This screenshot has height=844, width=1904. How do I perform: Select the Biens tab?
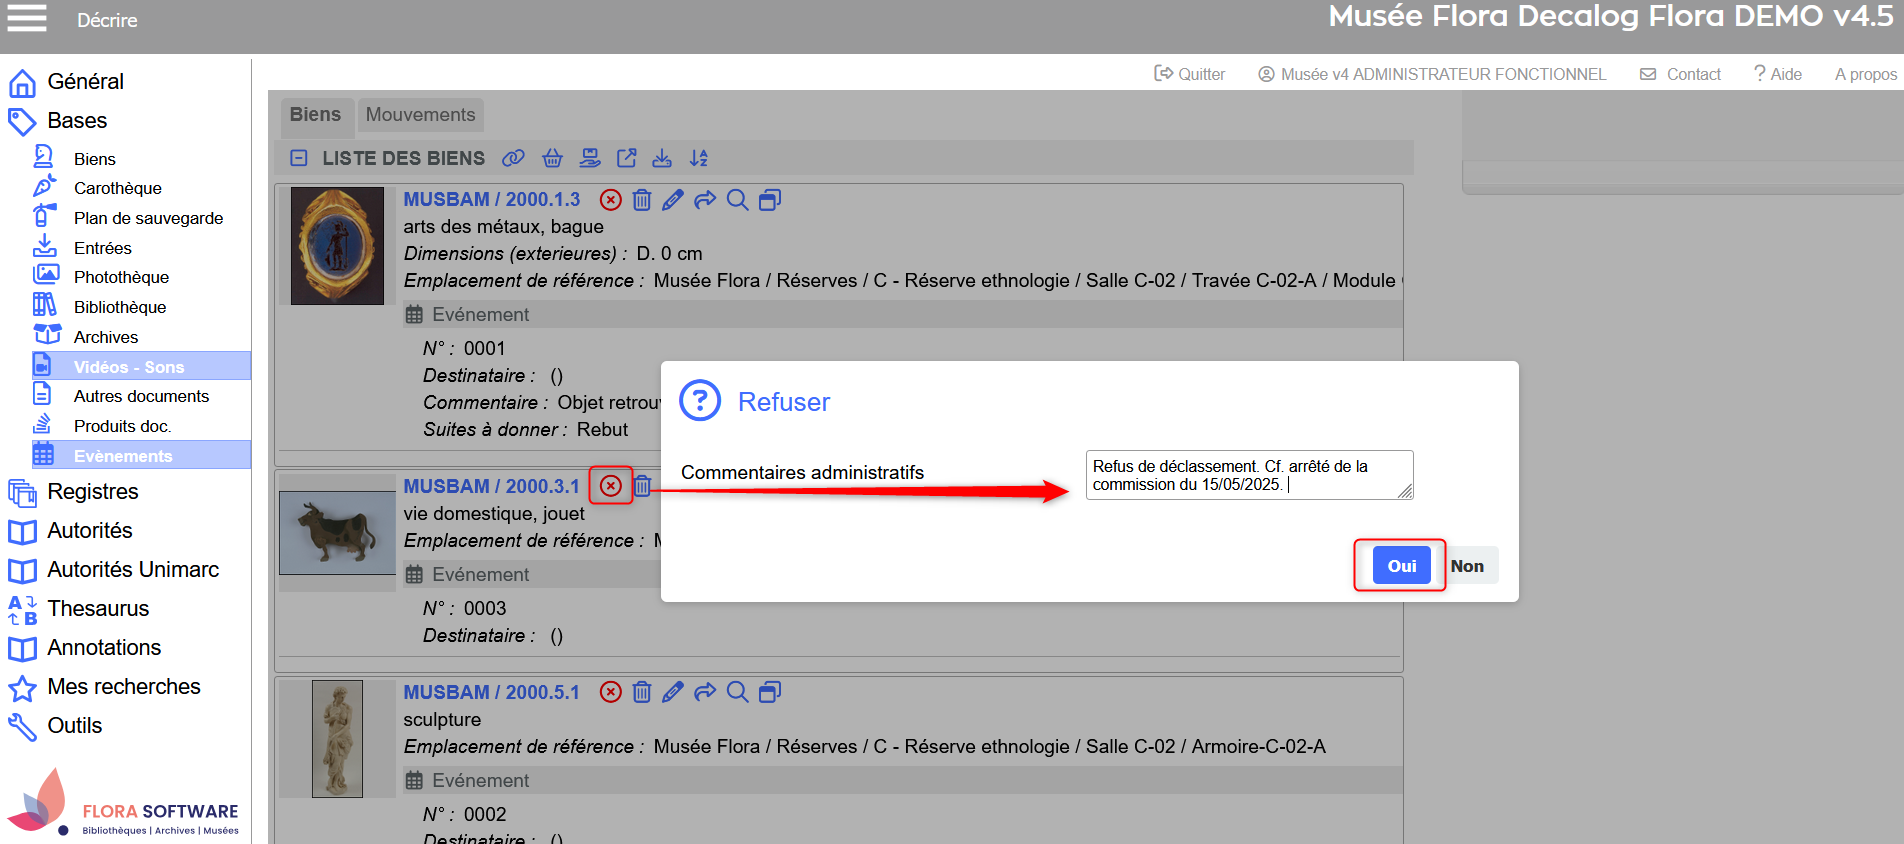[x=315, y=115]
